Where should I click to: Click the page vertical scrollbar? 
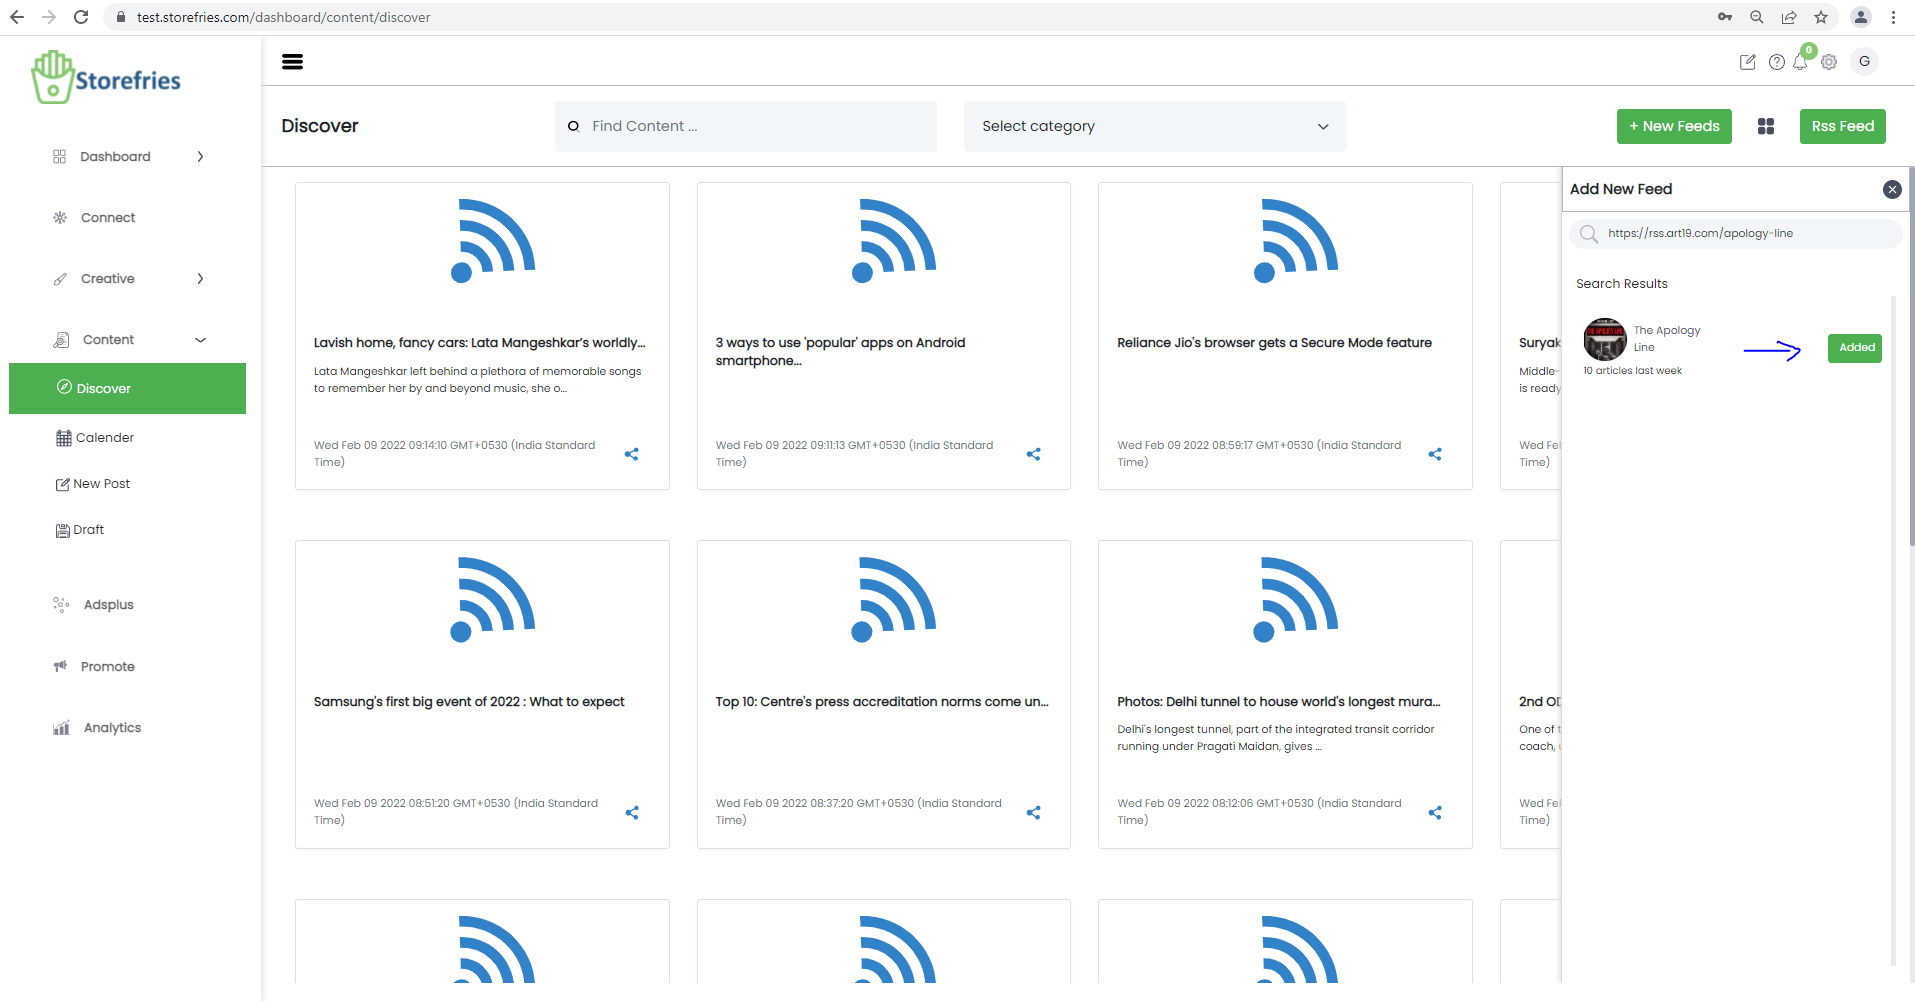[x=1911, y=356]
